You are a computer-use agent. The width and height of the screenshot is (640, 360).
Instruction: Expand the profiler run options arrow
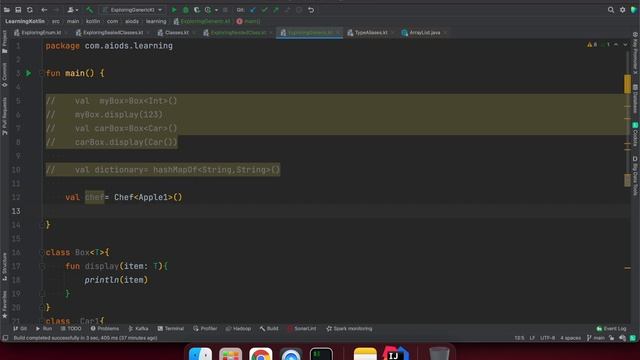(216, 10)
